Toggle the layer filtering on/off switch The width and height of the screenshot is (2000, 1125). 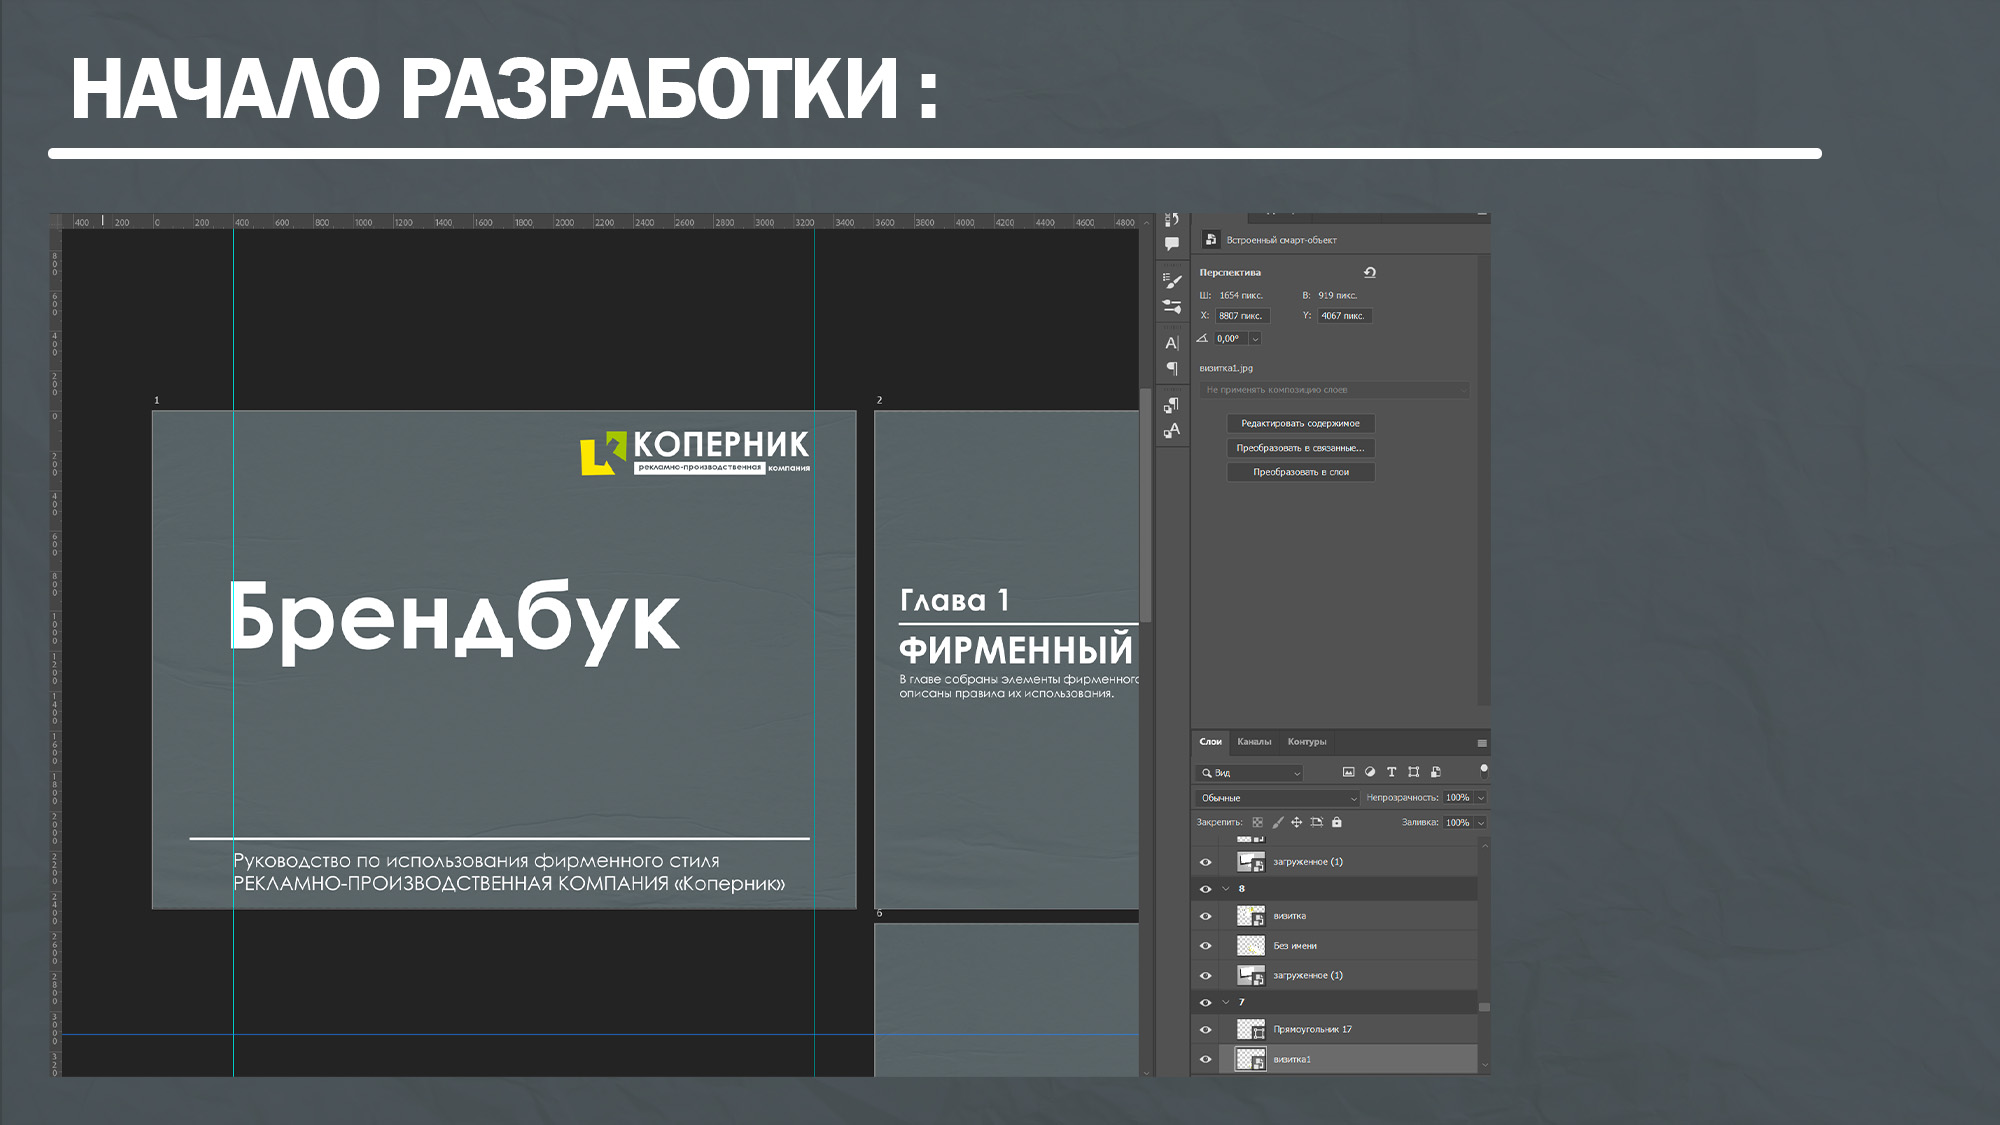point(1484,770)
